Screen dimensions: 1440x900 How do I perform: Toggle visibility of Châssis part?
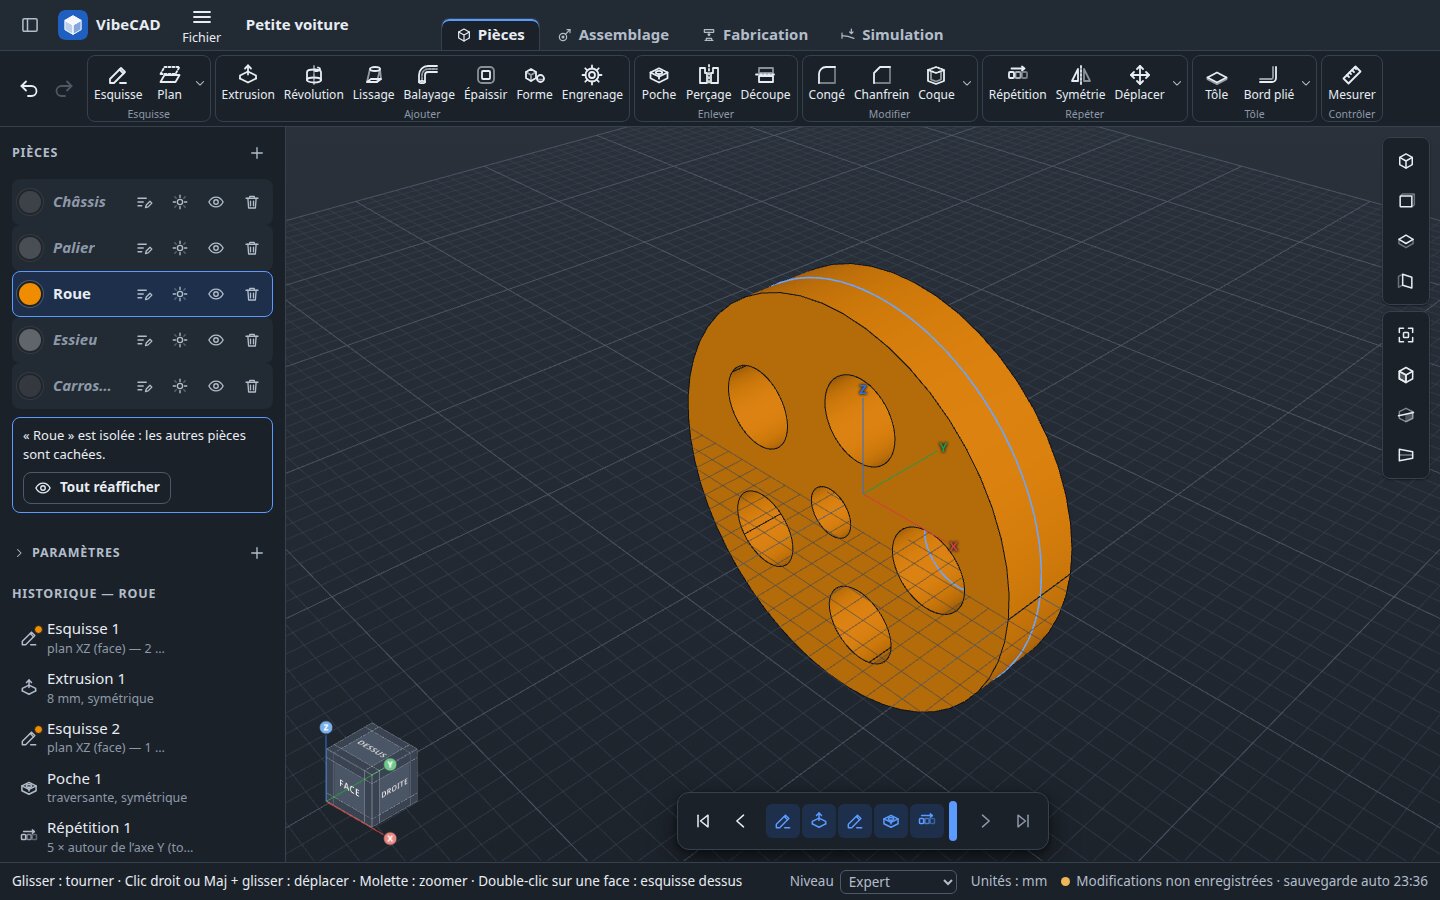[x=216, y=202]
